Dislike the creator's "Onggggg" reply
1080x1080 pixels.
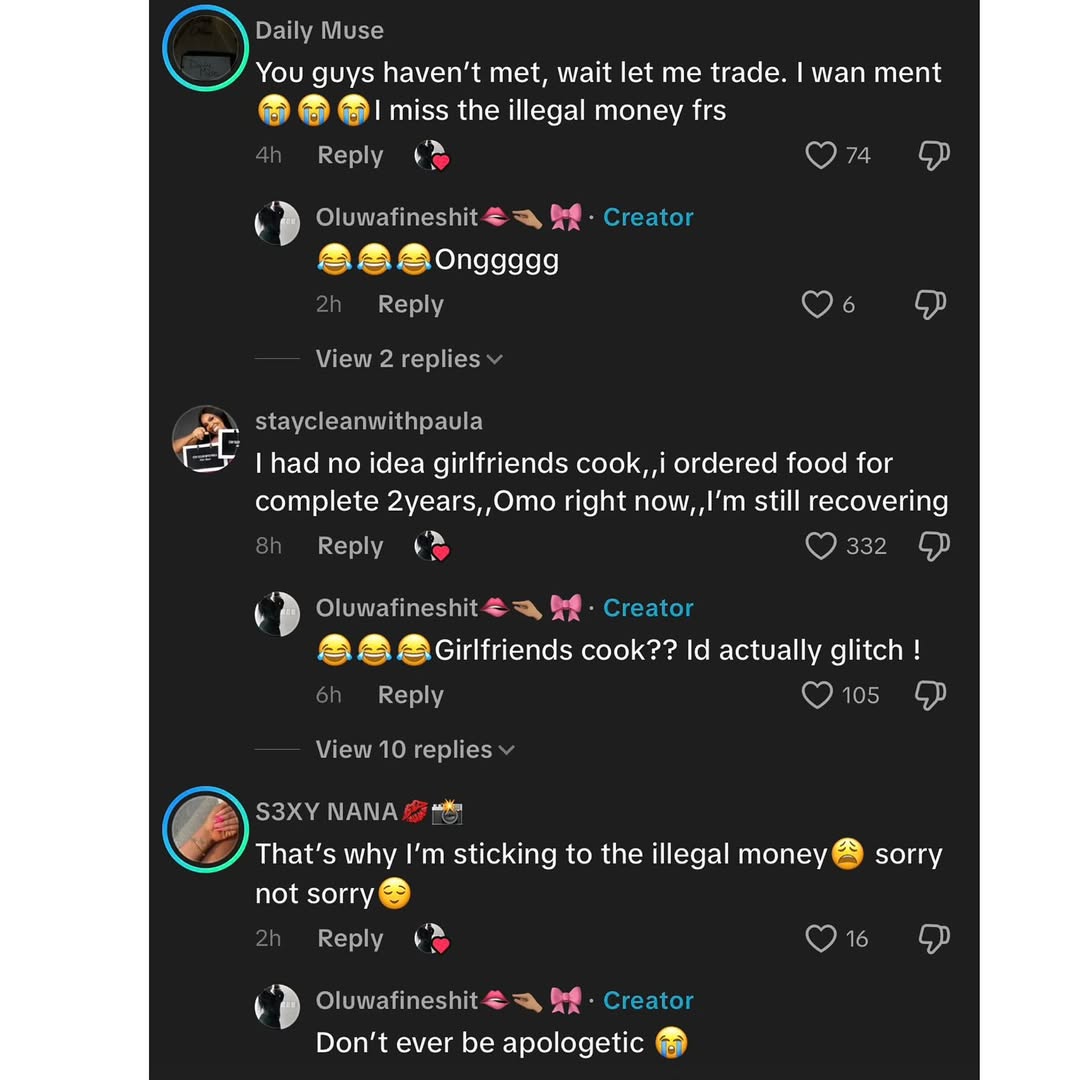tap(931, 304)
